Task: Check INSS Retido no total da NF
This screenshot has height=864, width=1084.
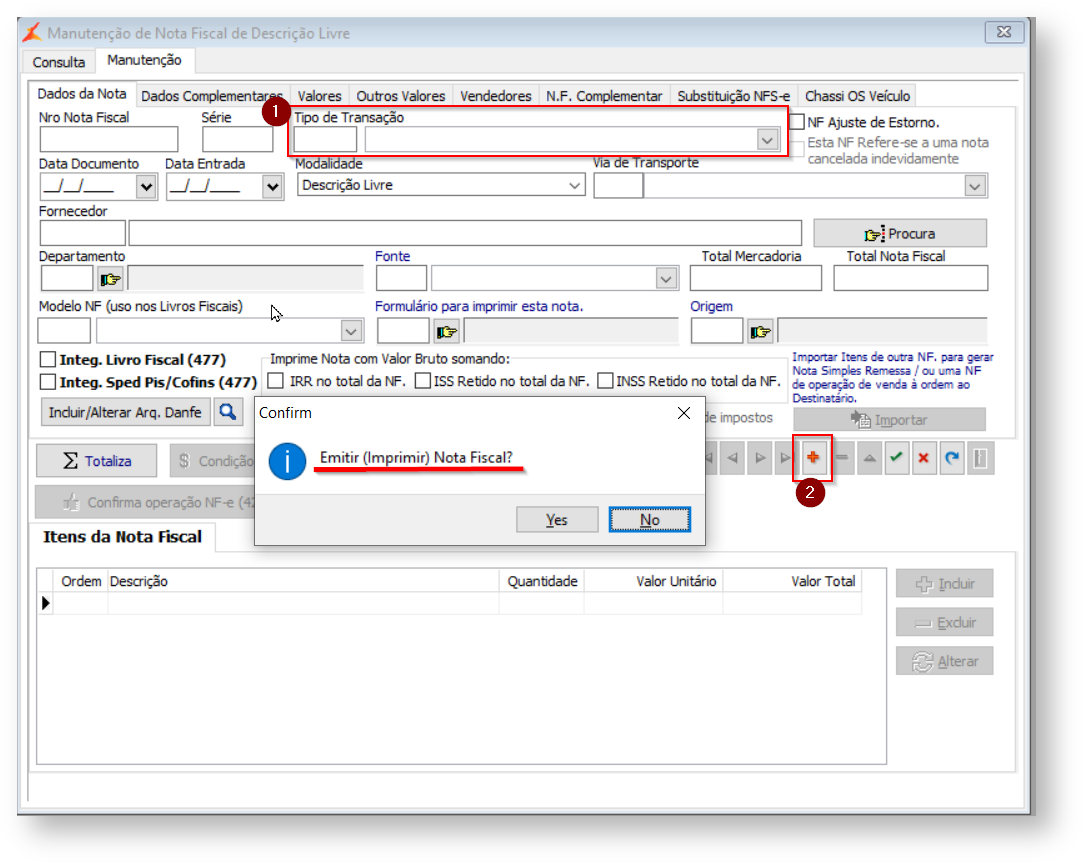Action: (605, 381)
